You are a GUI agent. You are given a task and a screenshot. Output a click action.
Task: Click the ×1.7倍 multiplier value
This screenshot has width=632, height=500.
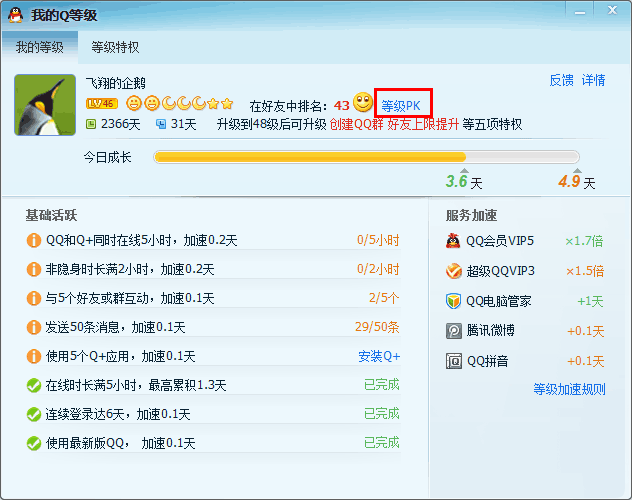[584, 241]
